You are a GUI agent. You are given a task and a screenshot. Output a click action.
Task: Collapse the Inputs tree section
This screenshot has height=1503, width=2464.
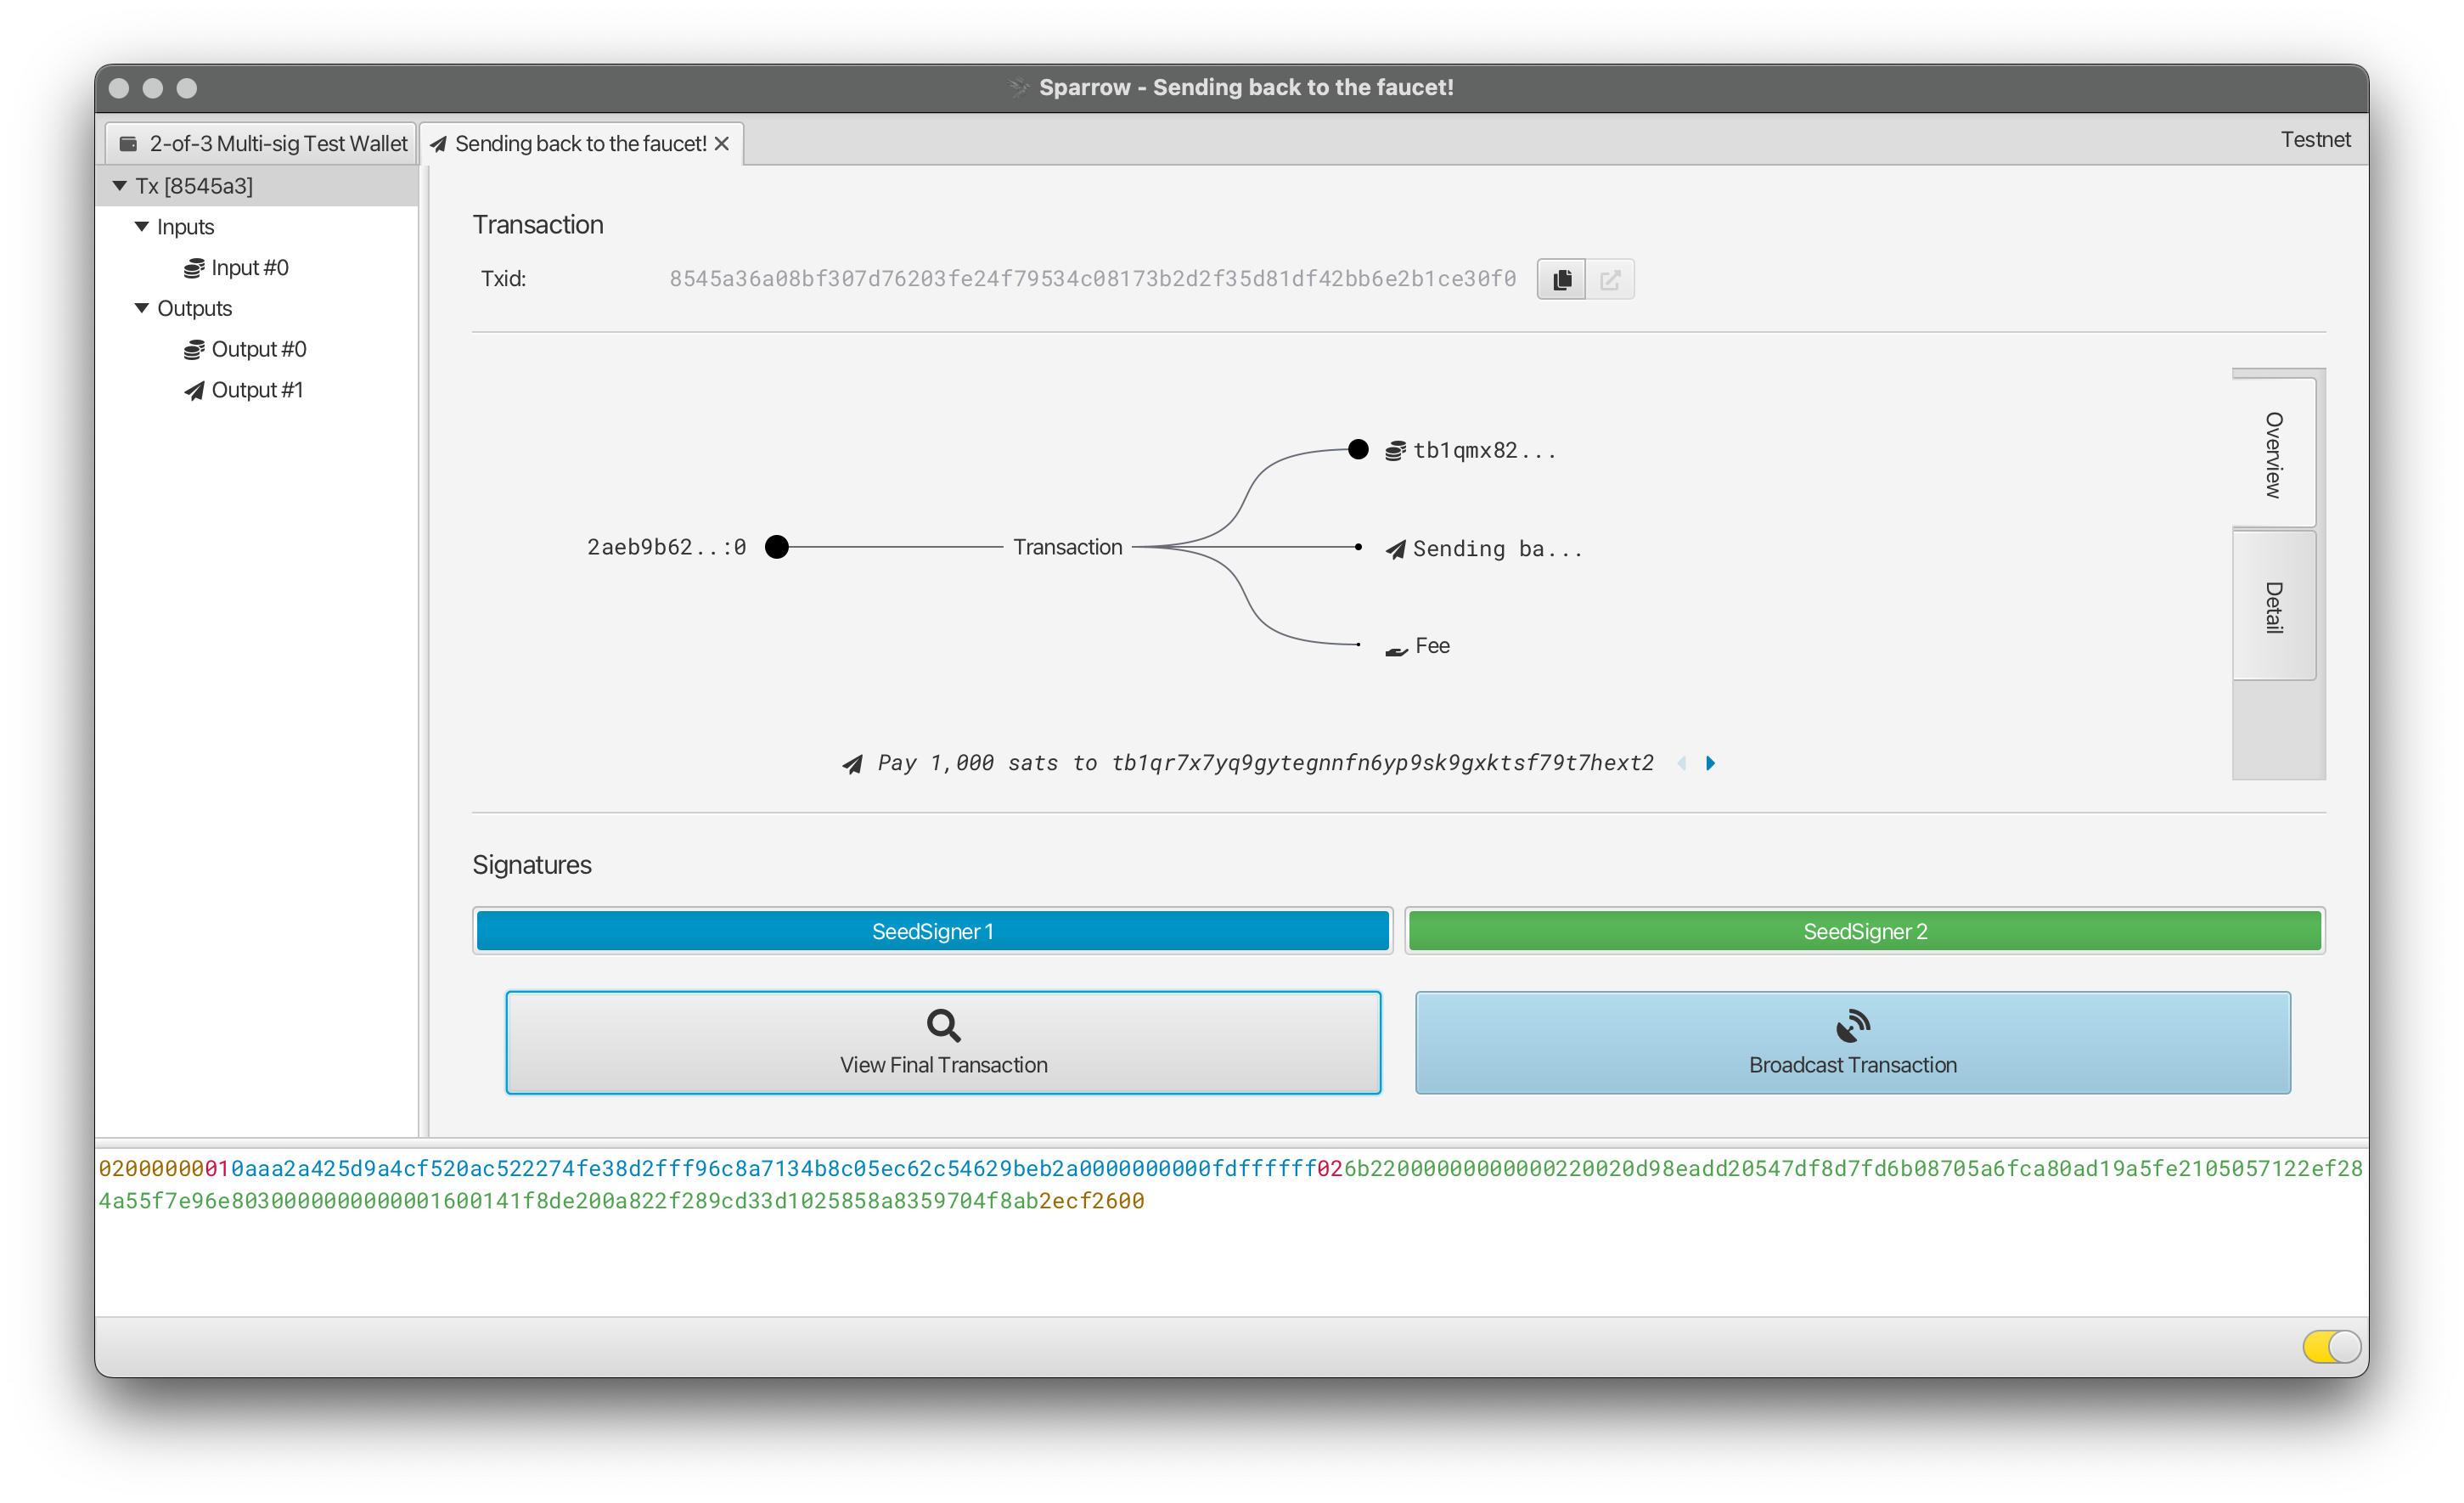(x=142, y=227)
